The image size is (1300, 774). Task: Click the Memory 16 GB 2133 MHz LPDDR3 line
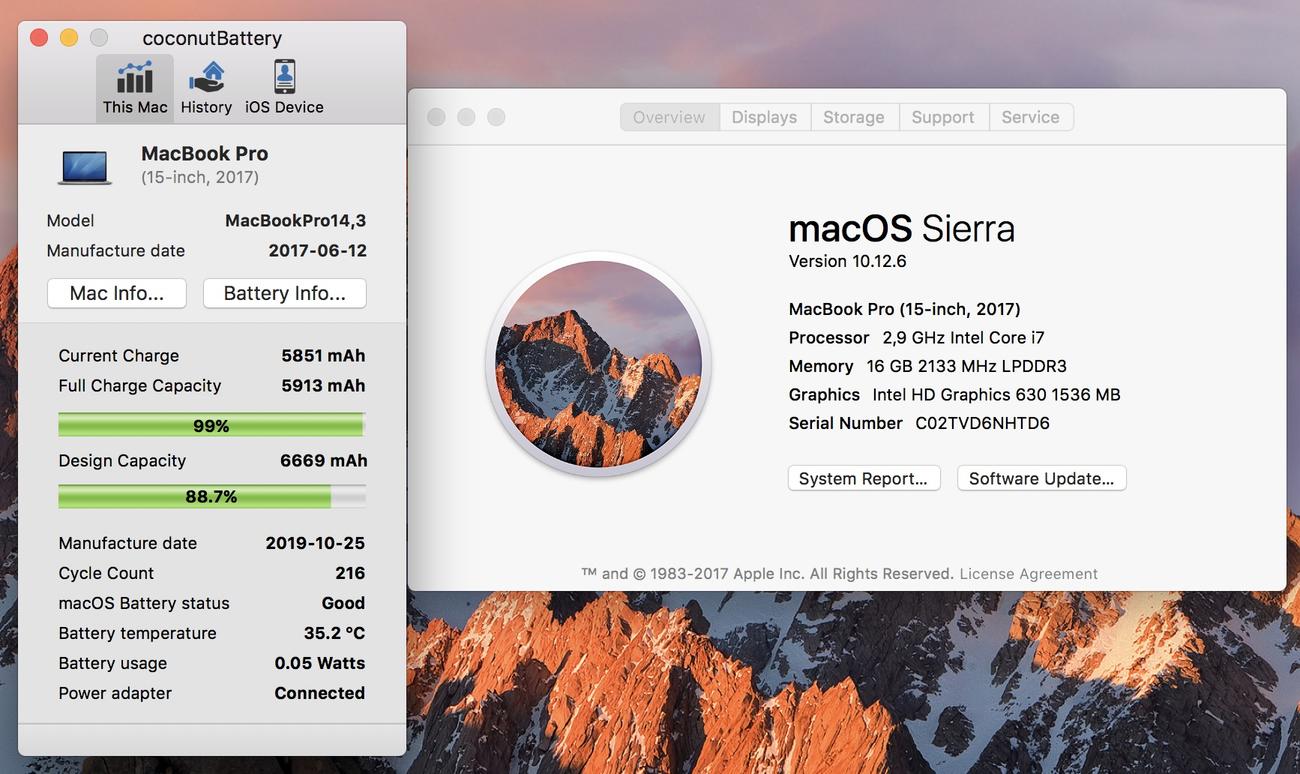coord(927,366)
